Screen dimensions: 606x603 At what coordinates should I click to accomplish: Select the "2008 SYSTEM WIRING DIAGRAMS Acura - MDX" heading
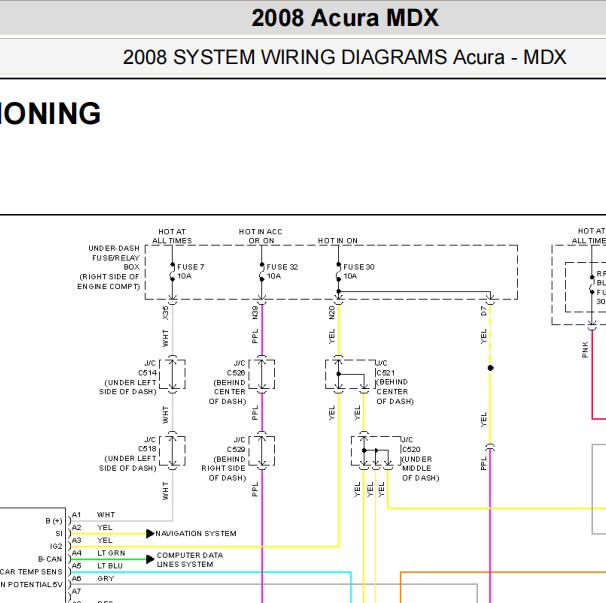pyautogui.click(x=345, y=57)
